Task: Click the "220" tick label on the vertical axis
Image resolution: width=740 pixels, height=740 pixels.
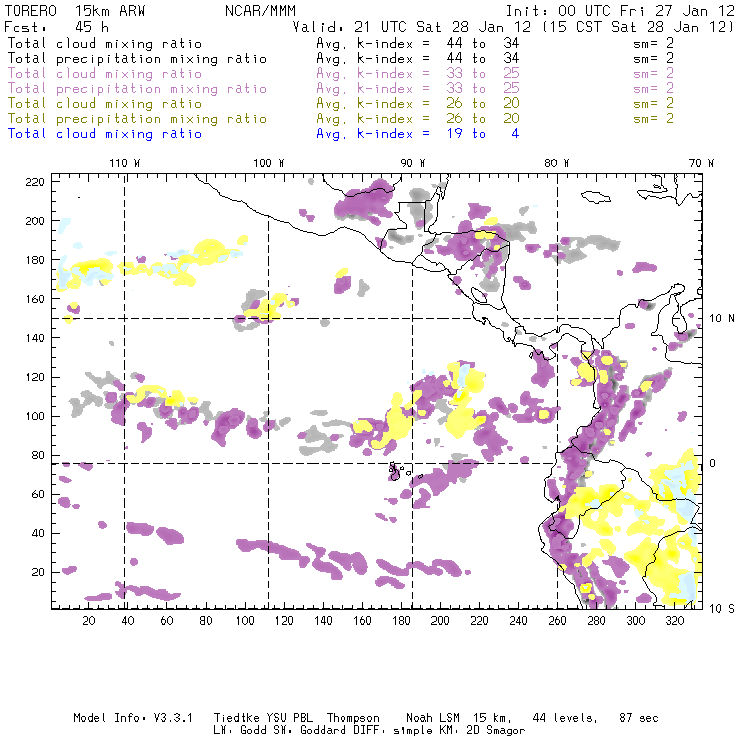Action: click(35, 182)
